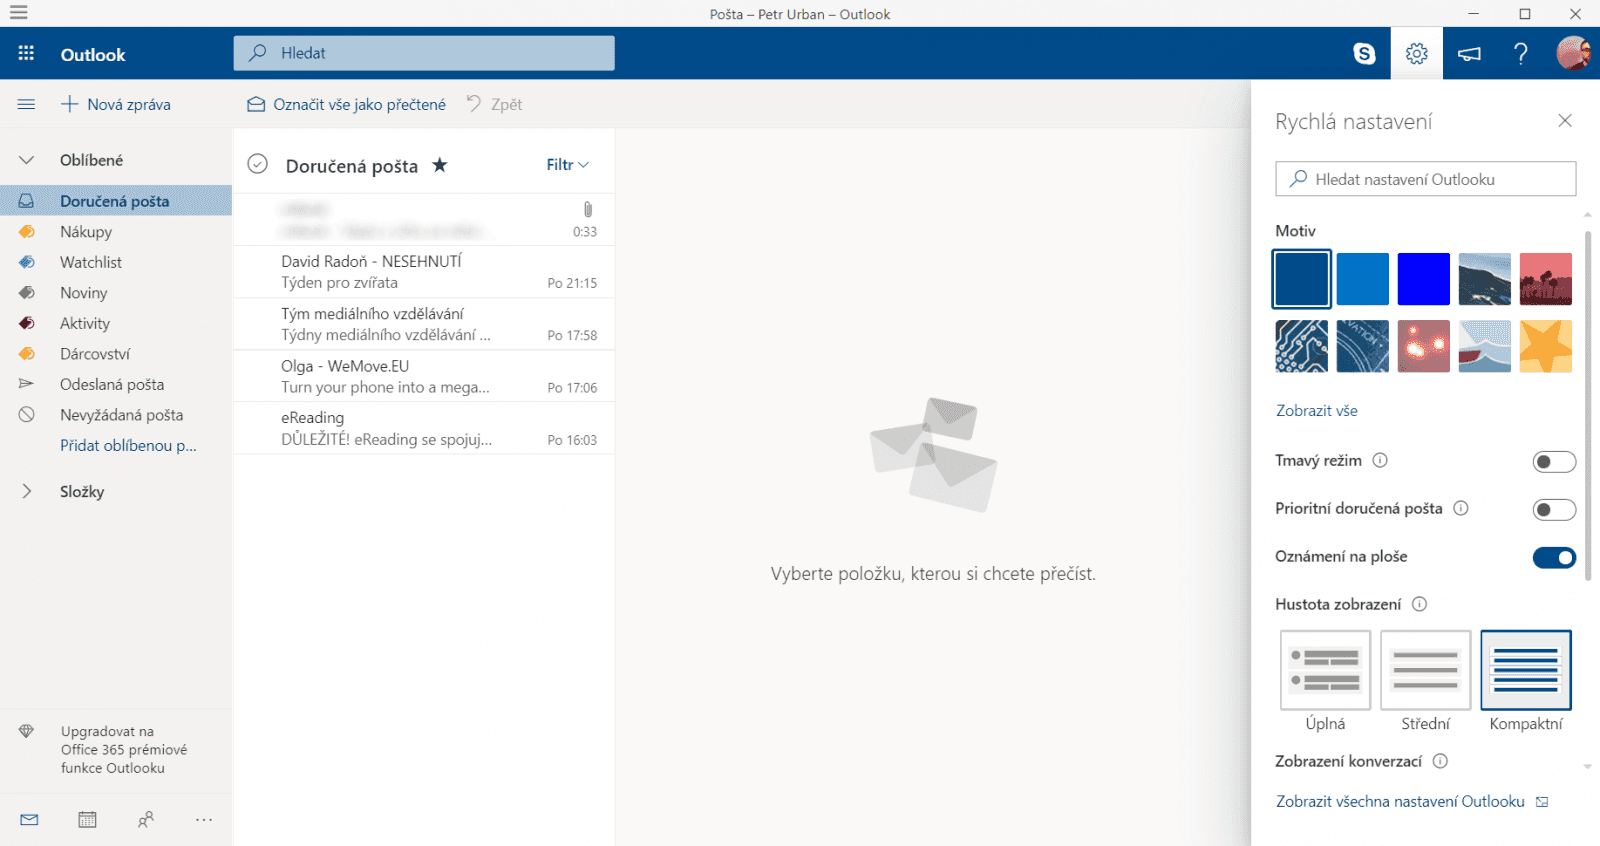Click Přidat oblíbenou položku link
Screen dimensions: 1600x846
click(x=128, y=446)
